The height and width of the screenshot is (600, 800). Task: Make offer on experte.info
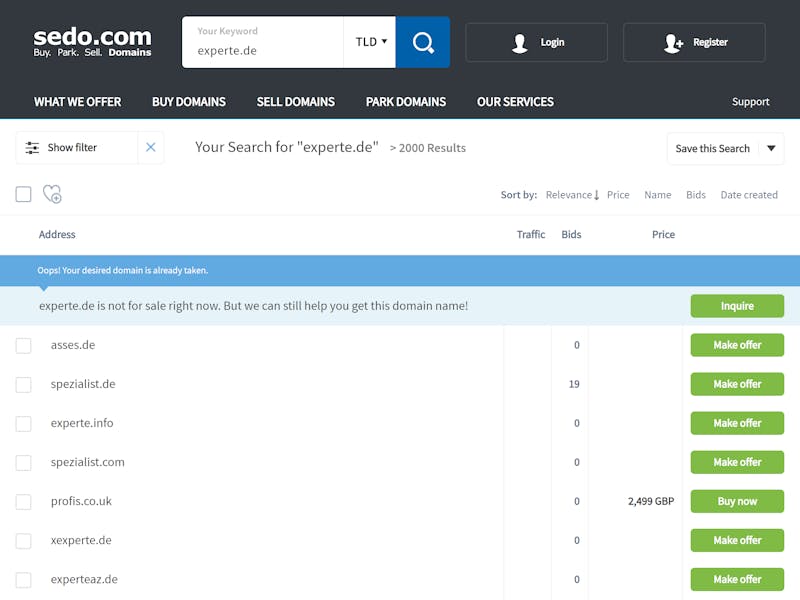pos(737,423)
